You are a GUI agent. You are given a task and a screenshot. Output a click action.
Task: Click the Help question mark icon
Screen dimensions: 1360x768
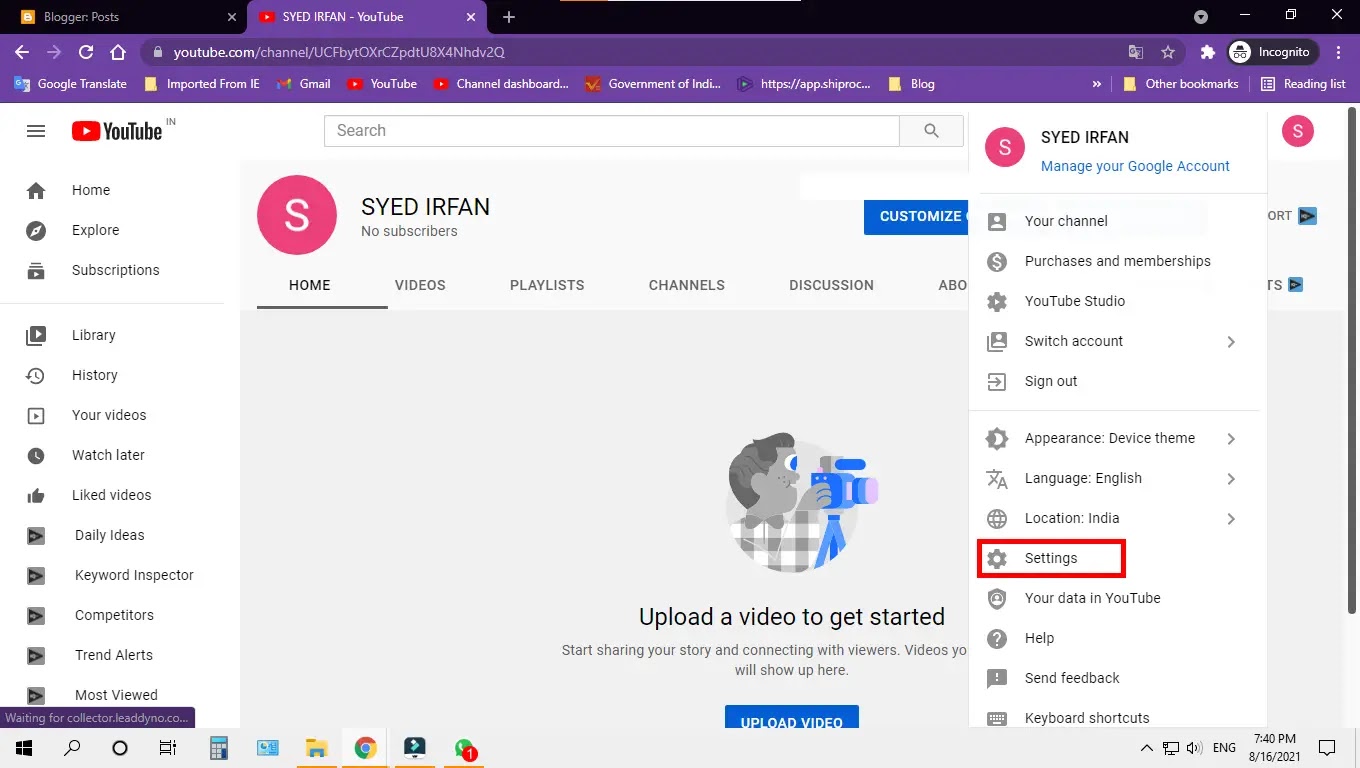point(997,639)
